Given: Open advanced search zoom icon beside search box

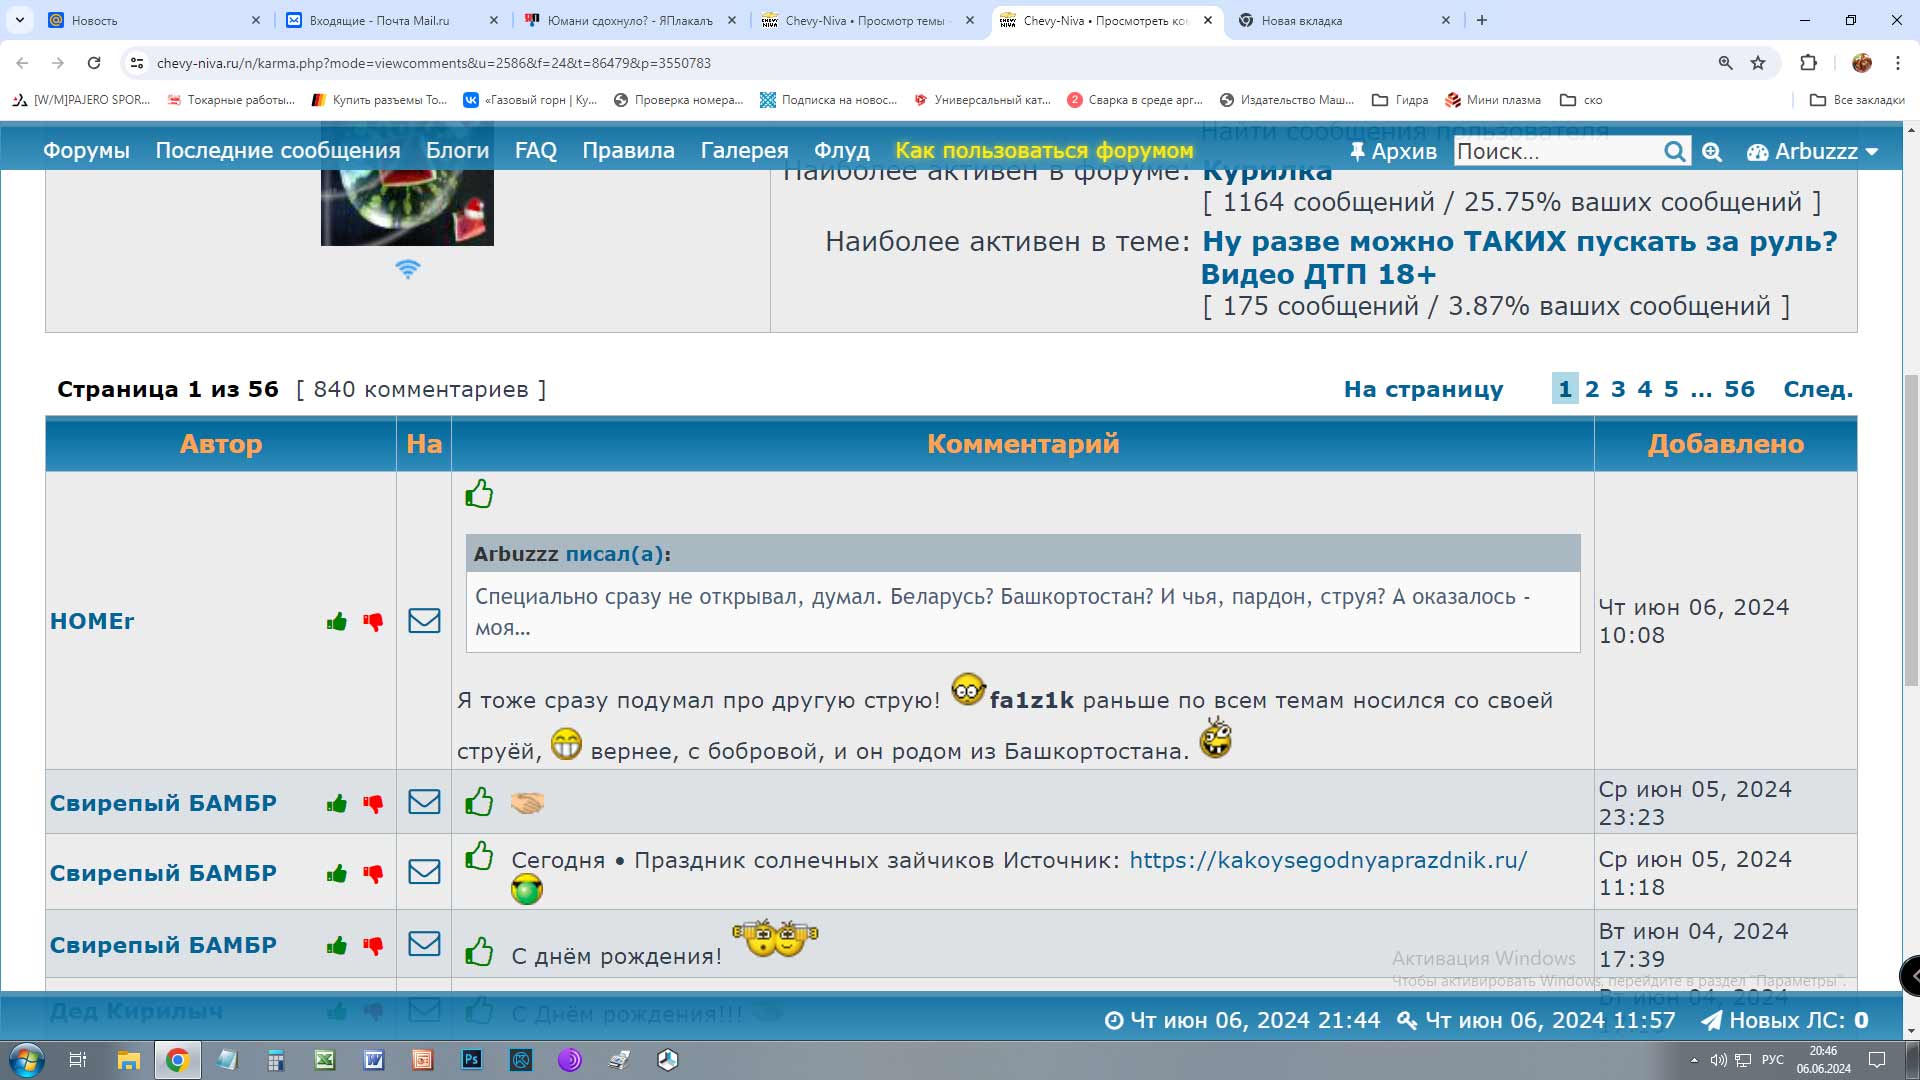Looking at the screenshot, I should (x=1712, y=151).
